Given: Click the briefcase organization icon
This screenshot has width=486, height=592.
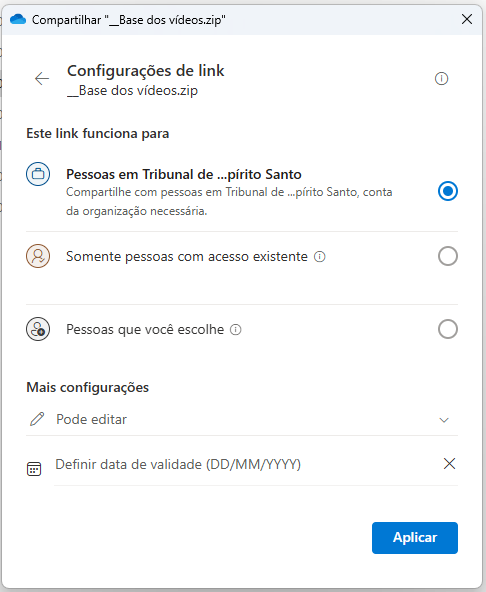Looking at the screenshot, I should (38, 174).
